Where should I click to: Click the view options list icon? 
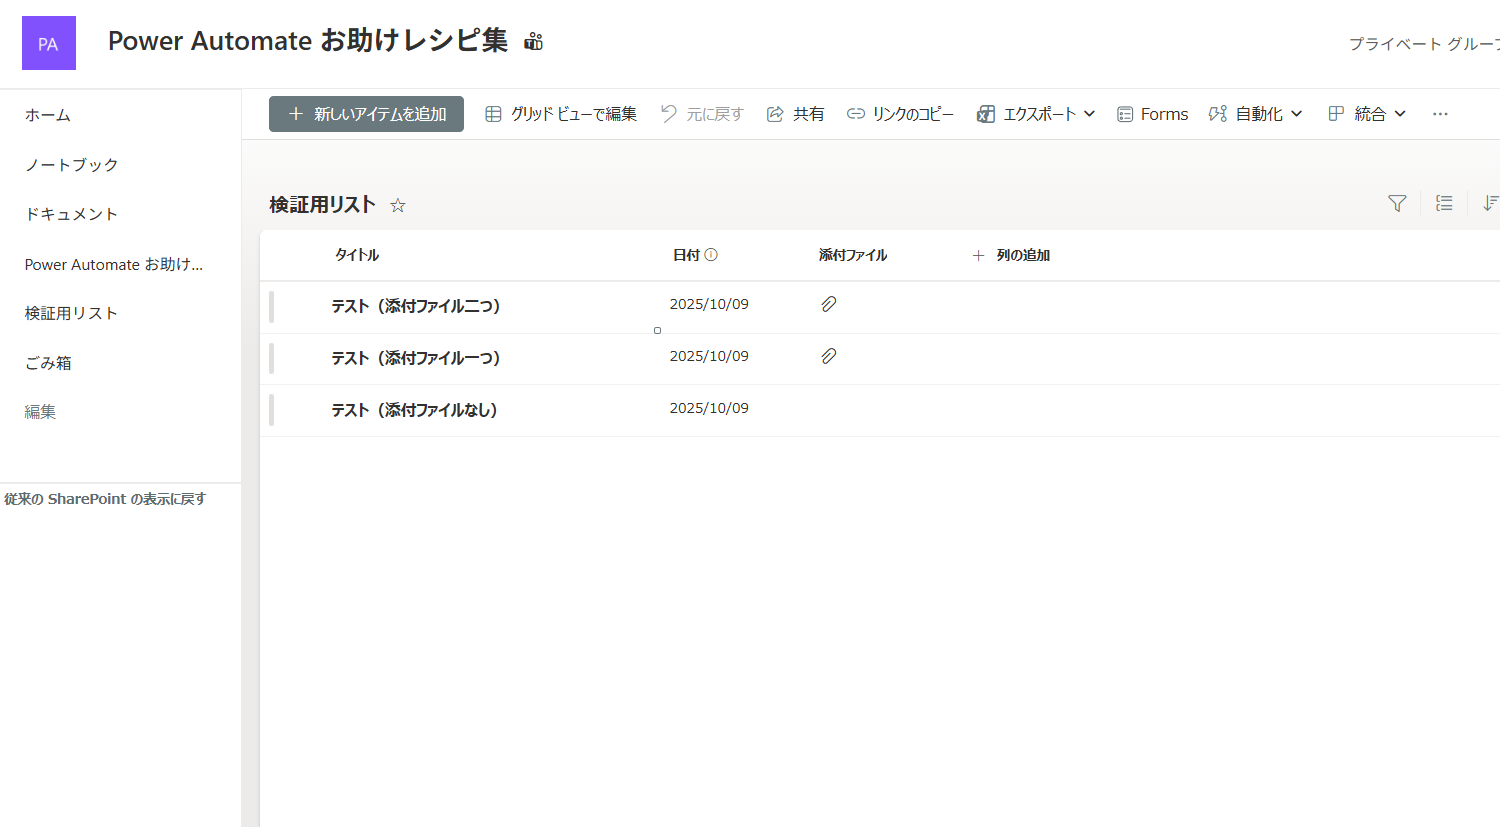1443,203
